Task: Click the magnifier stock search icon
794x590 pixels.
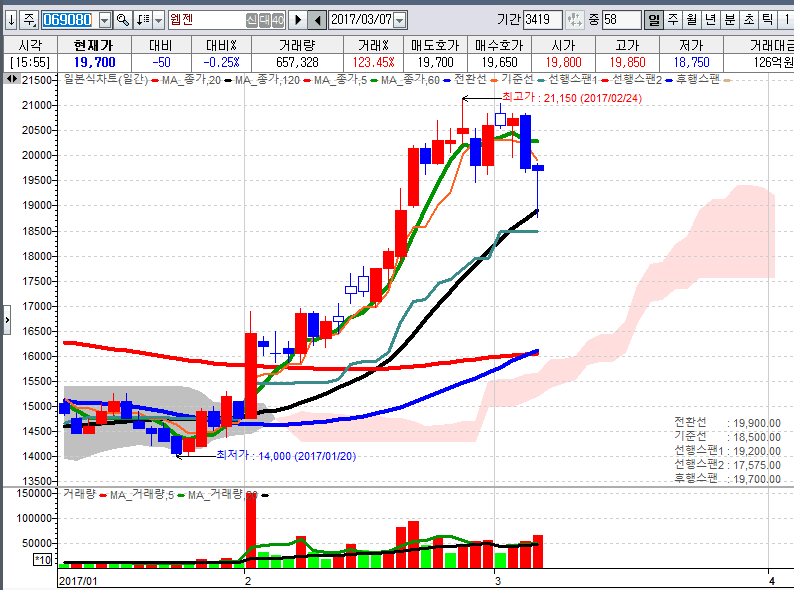Action: pos(122,19)
